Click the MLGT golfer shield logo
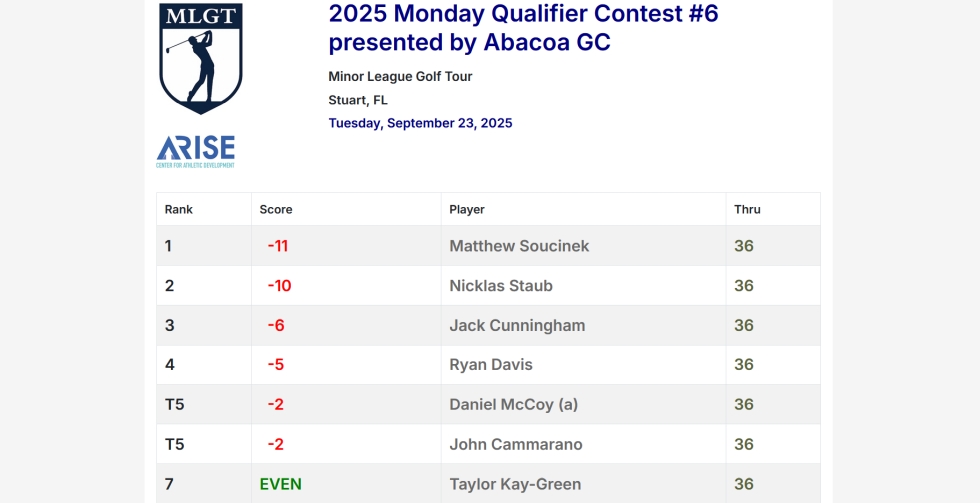The image size is (980, 503). point(200,58)
